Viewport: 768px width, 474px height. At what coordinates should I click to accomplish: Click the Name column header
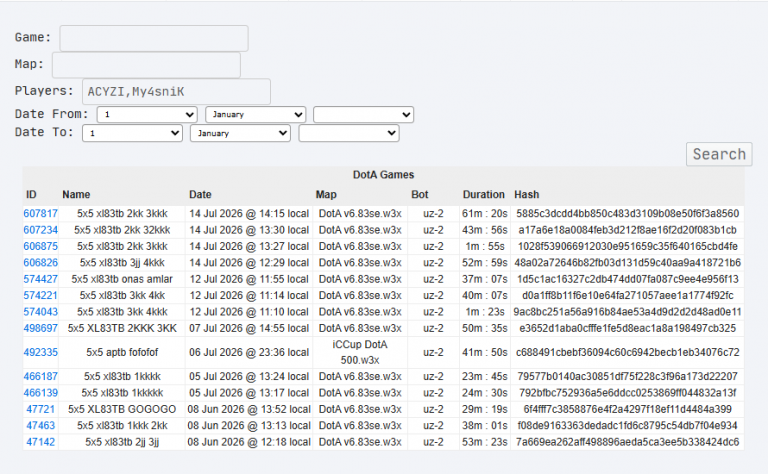[x=76, y=194]
